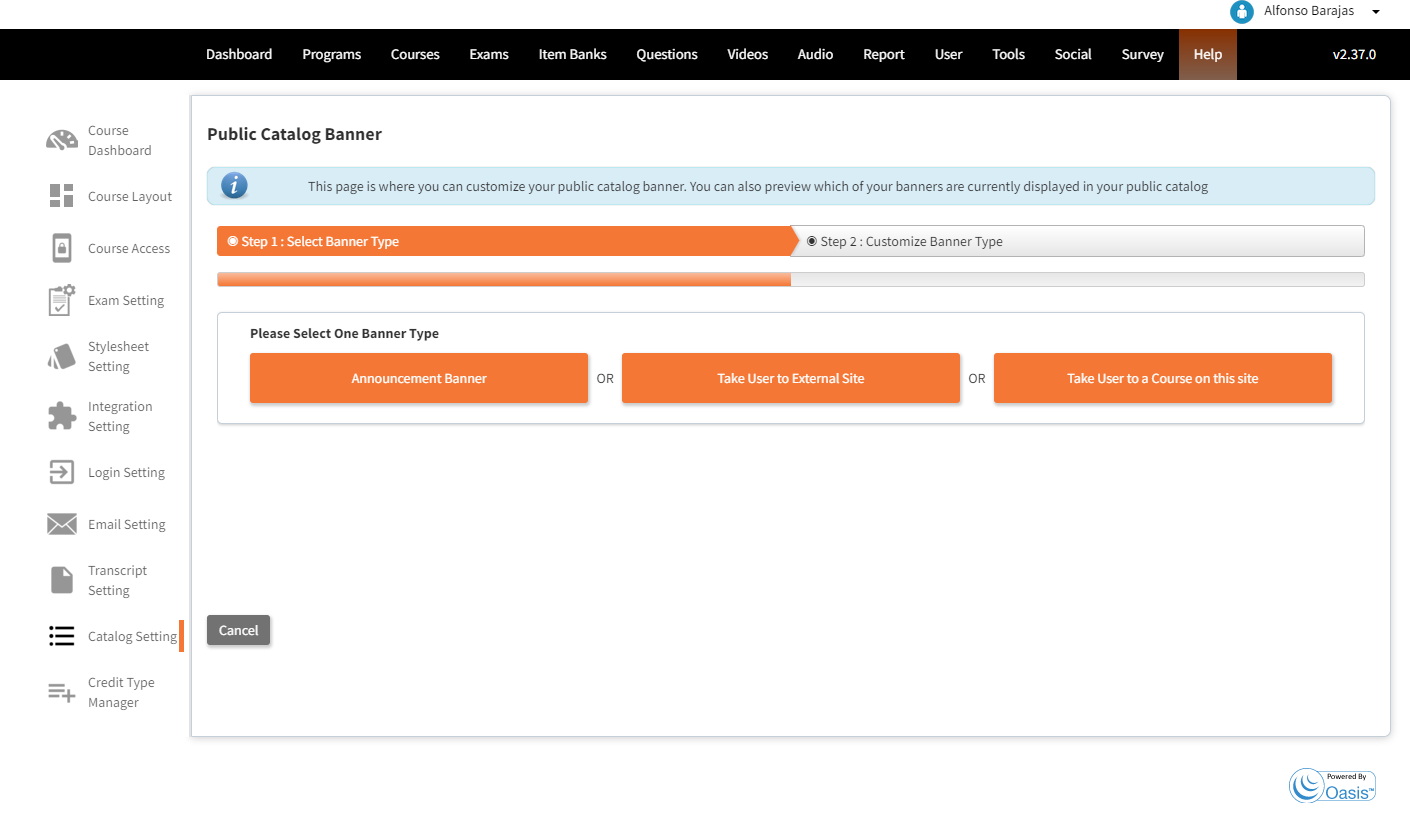1410x832 pixels.
Task: Click the Credit Type Manager icon
Action: click(x=60, y=691)
